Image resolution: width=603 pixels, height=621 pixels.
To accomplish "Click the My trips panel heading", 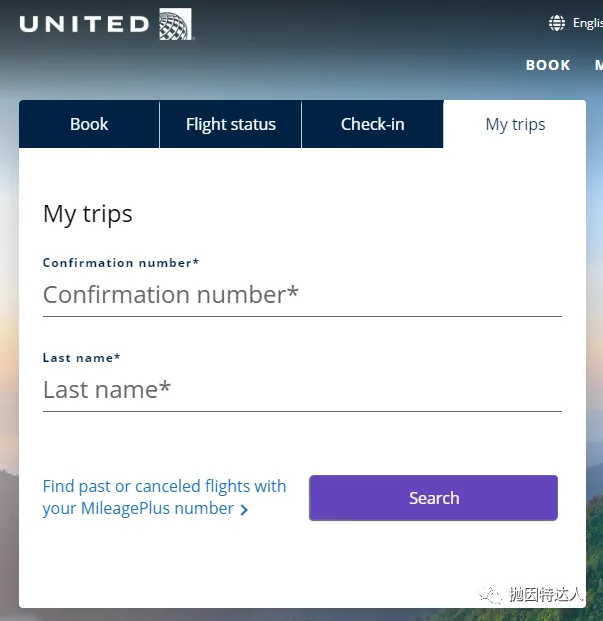I will point(88,213).
